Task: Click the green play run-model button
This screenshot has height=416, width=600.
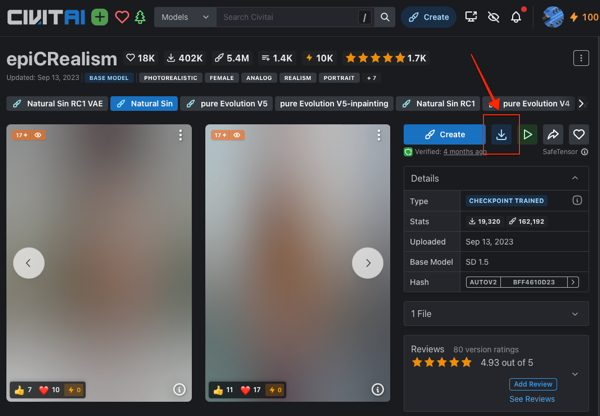Action: (x=527, y=135)
